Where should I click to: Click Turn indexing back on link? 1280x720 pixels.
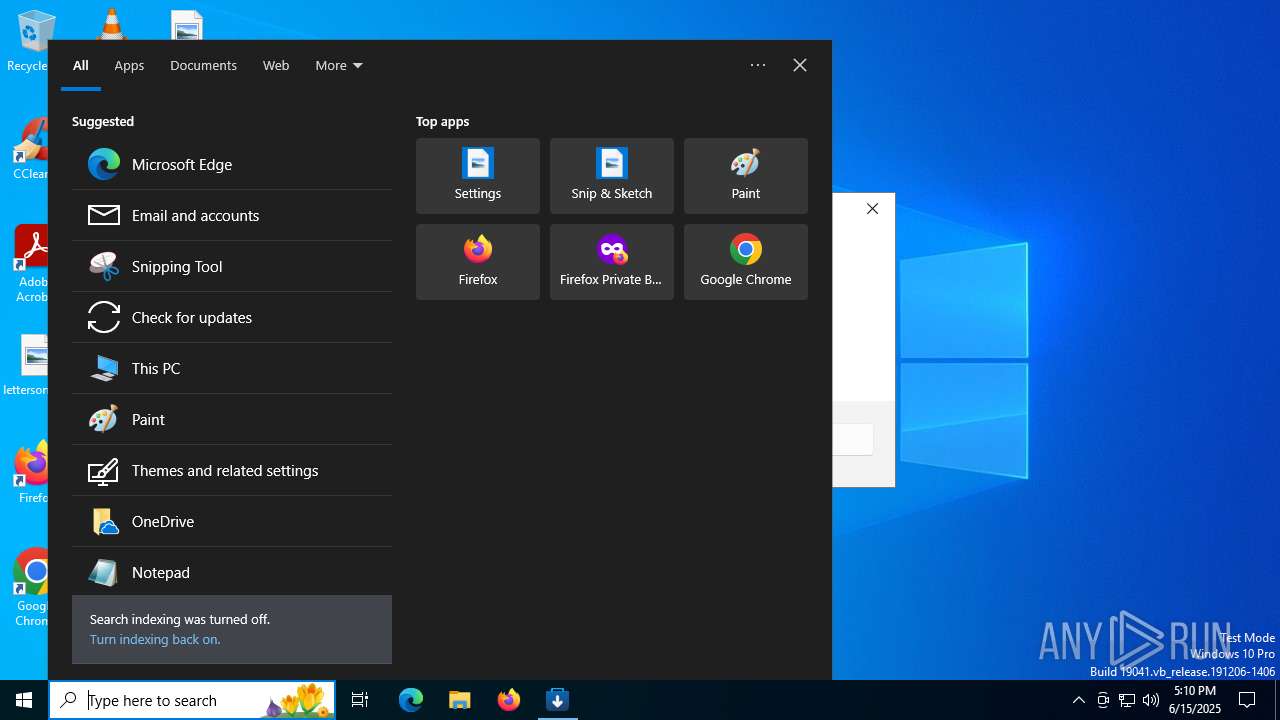tap(155, 639)
